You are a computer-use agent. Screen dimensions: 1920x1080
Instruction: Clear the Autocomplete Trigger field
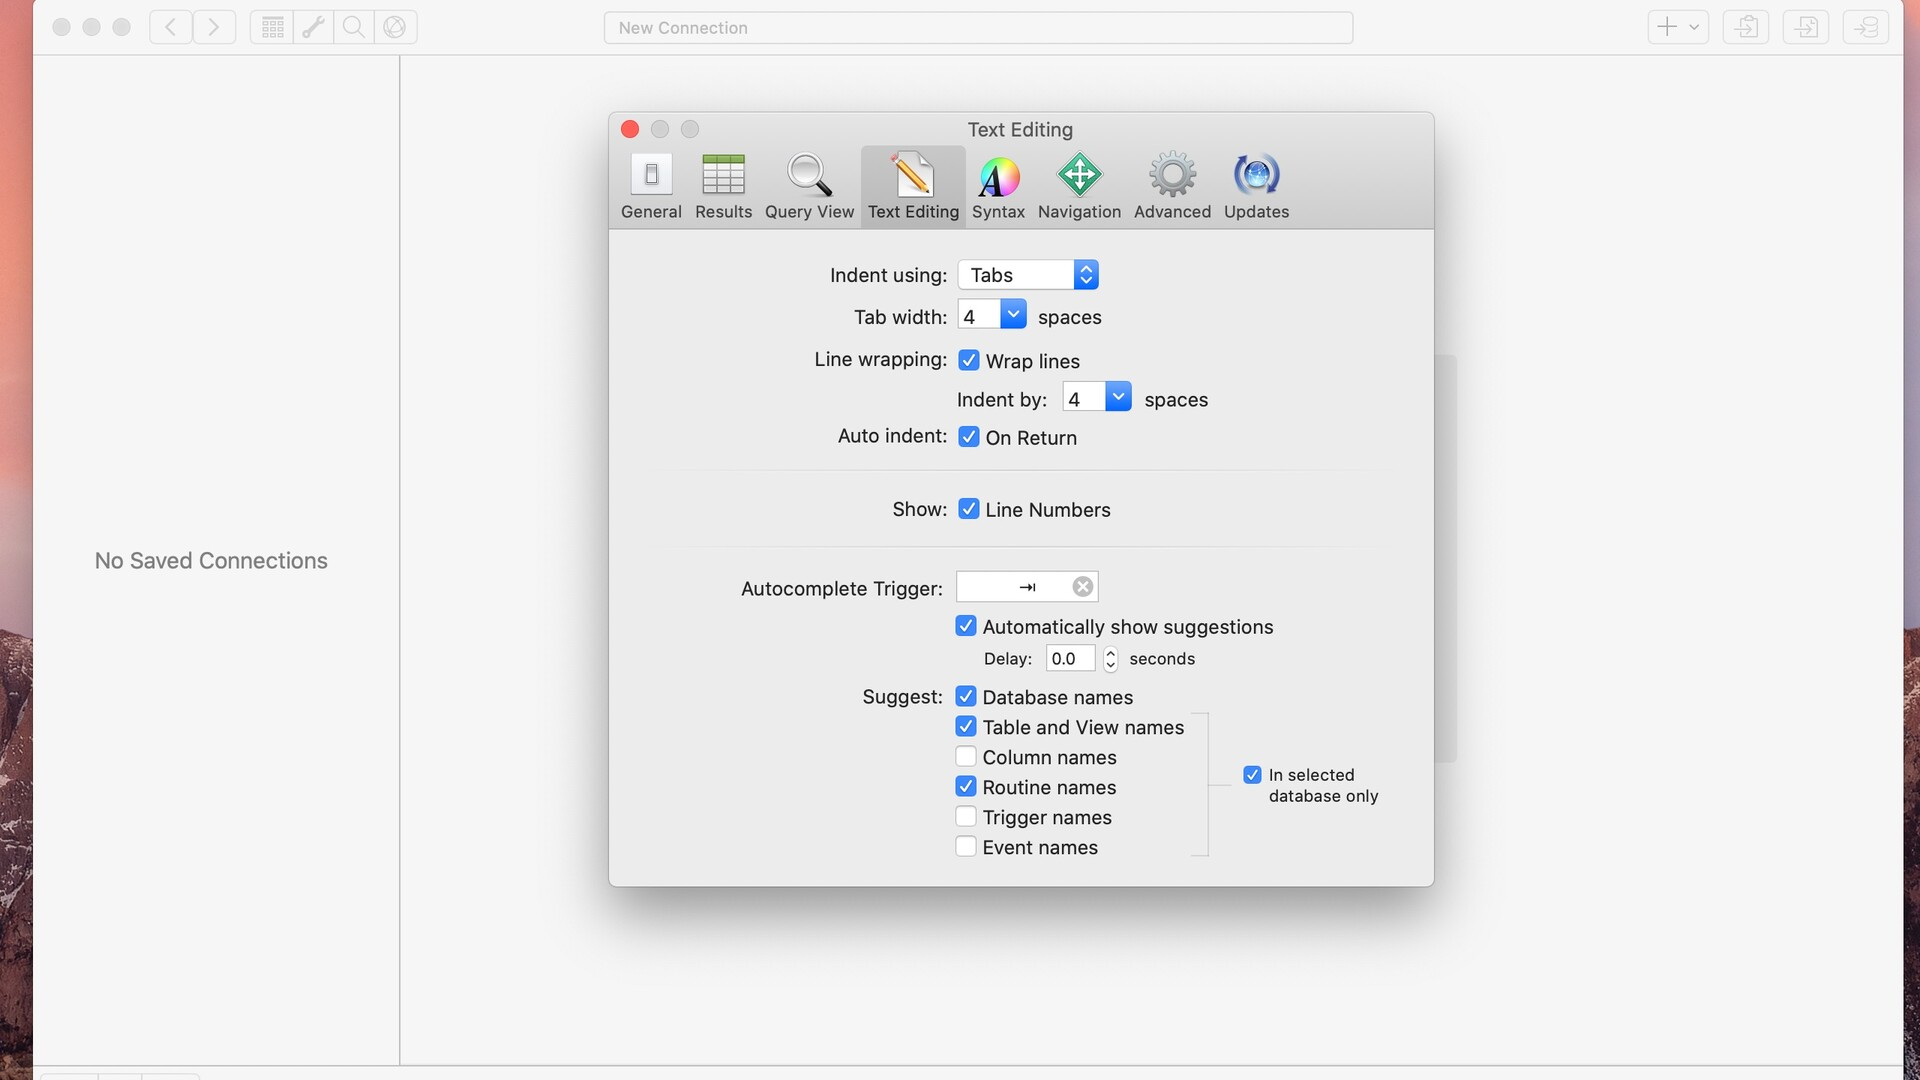1081,587
